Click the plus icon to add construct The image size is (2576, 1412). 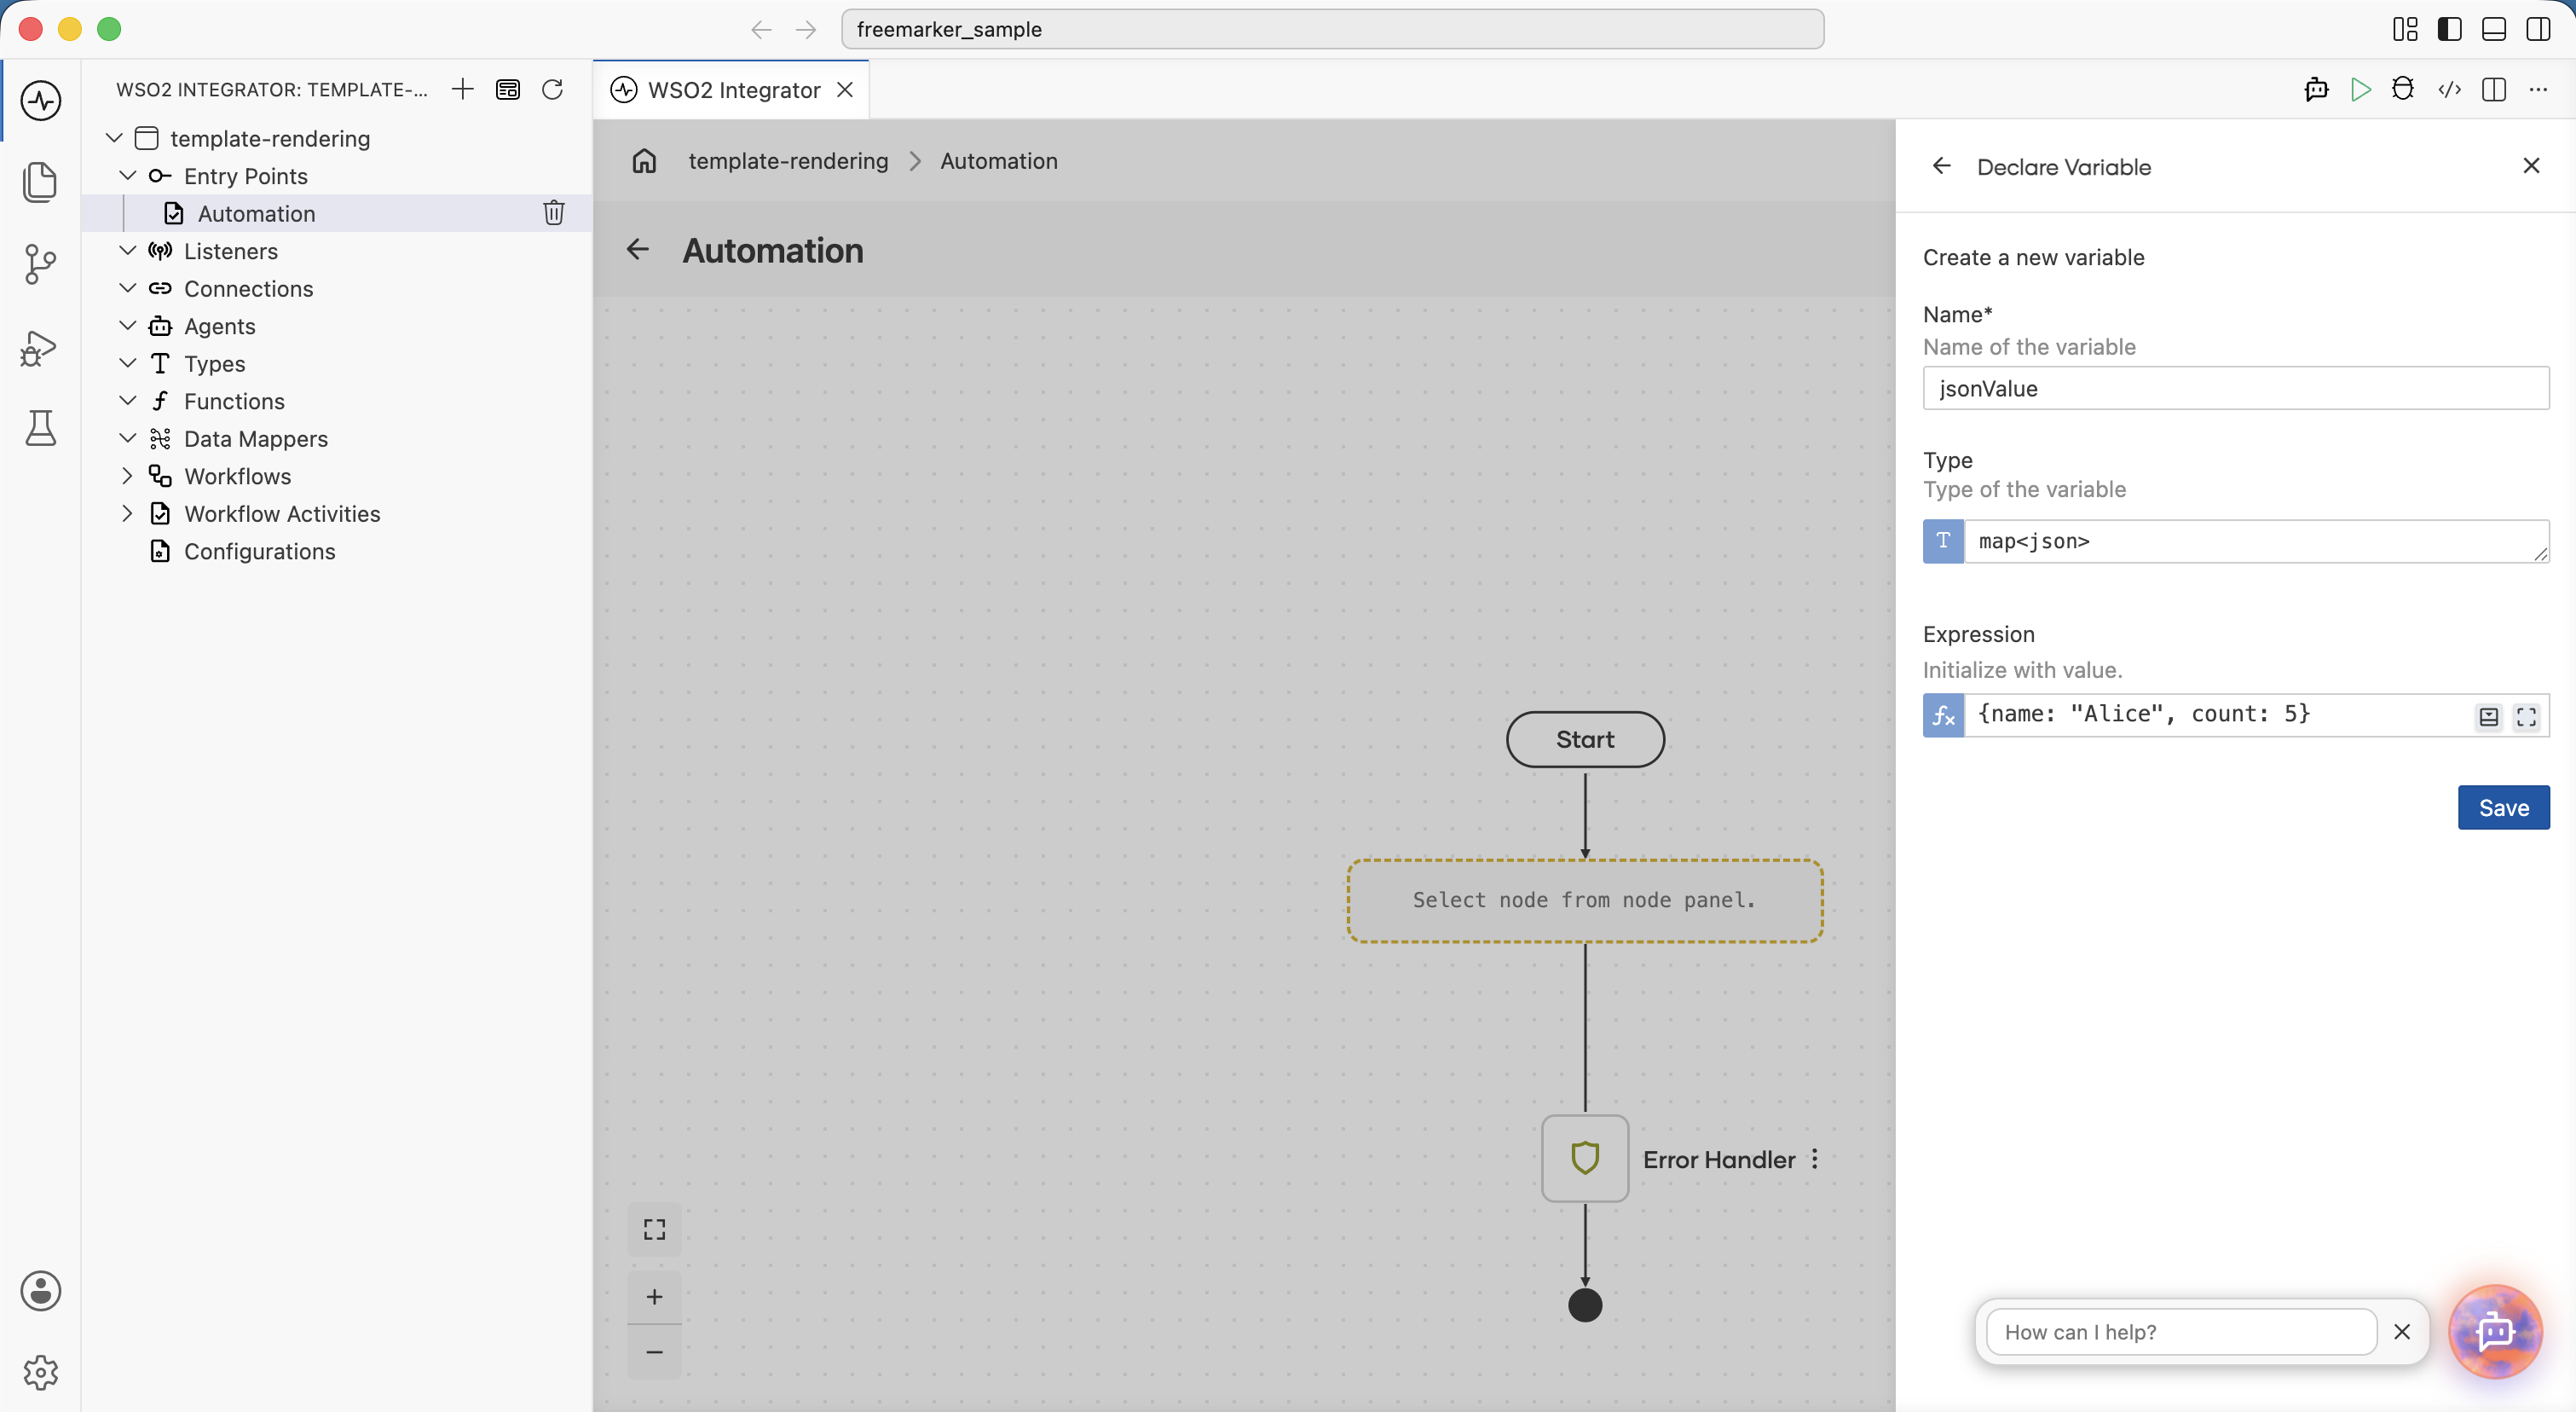(x=462, y=89)
